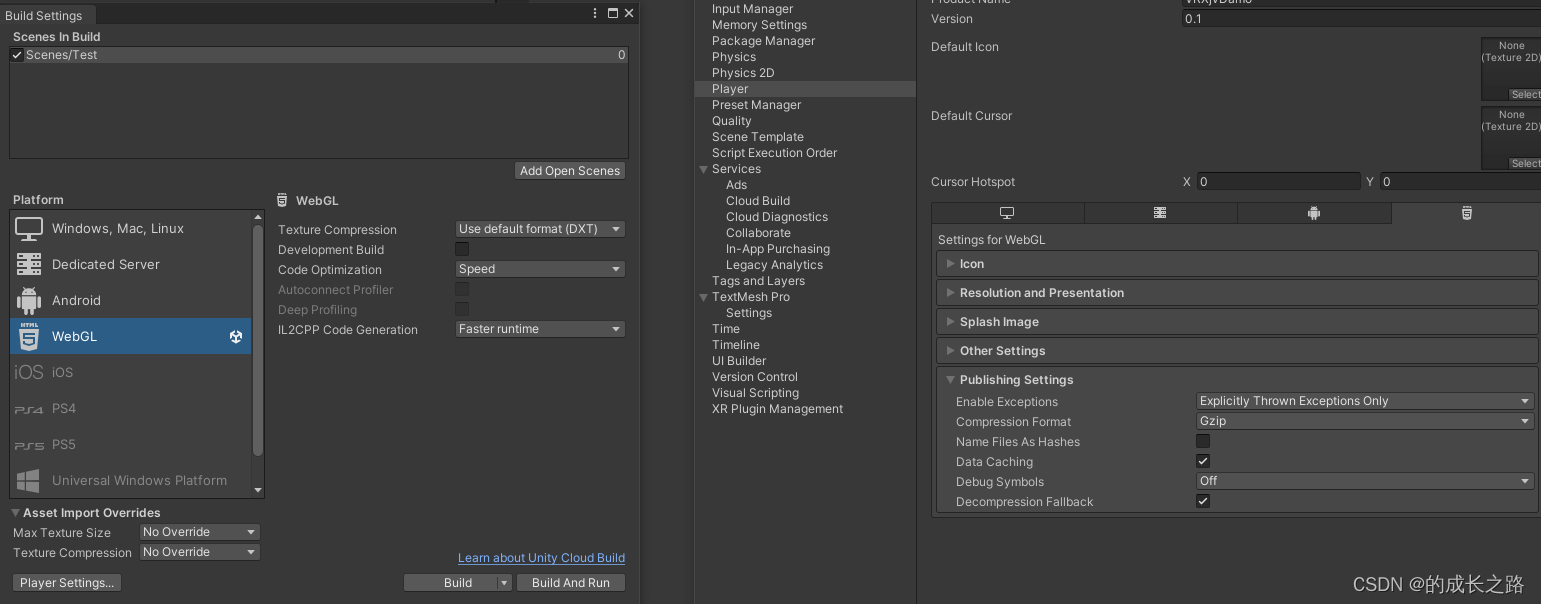Select Default Cursor texture button
The width and height of the screenshot is (1541, 604).
point(1525,164)
